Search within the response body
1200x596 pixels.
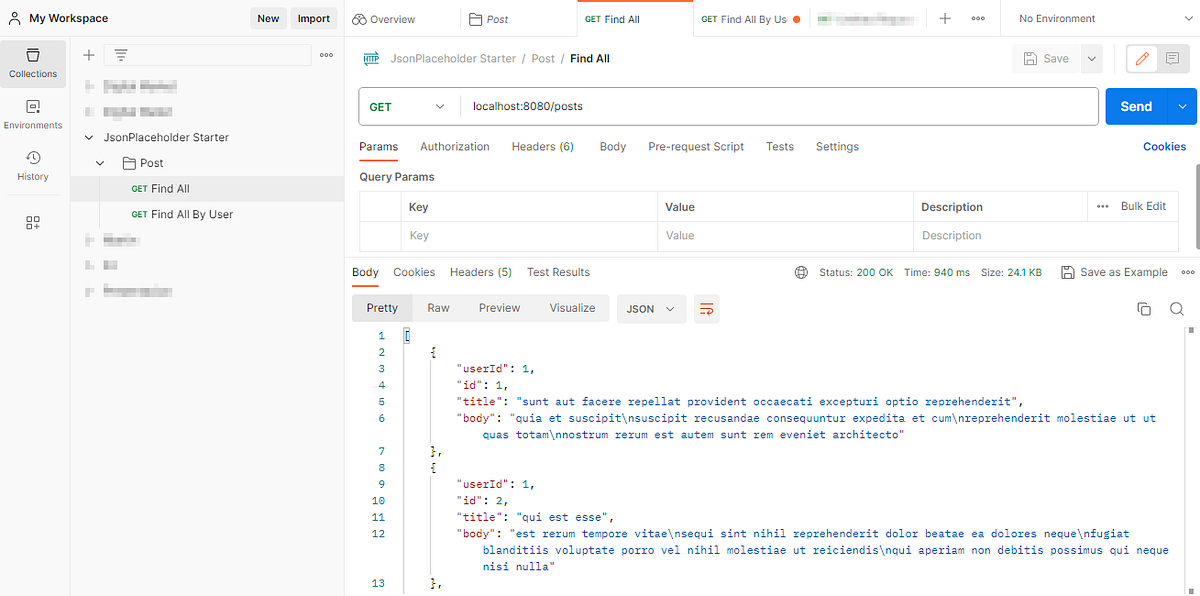[x=1176, y=309]
